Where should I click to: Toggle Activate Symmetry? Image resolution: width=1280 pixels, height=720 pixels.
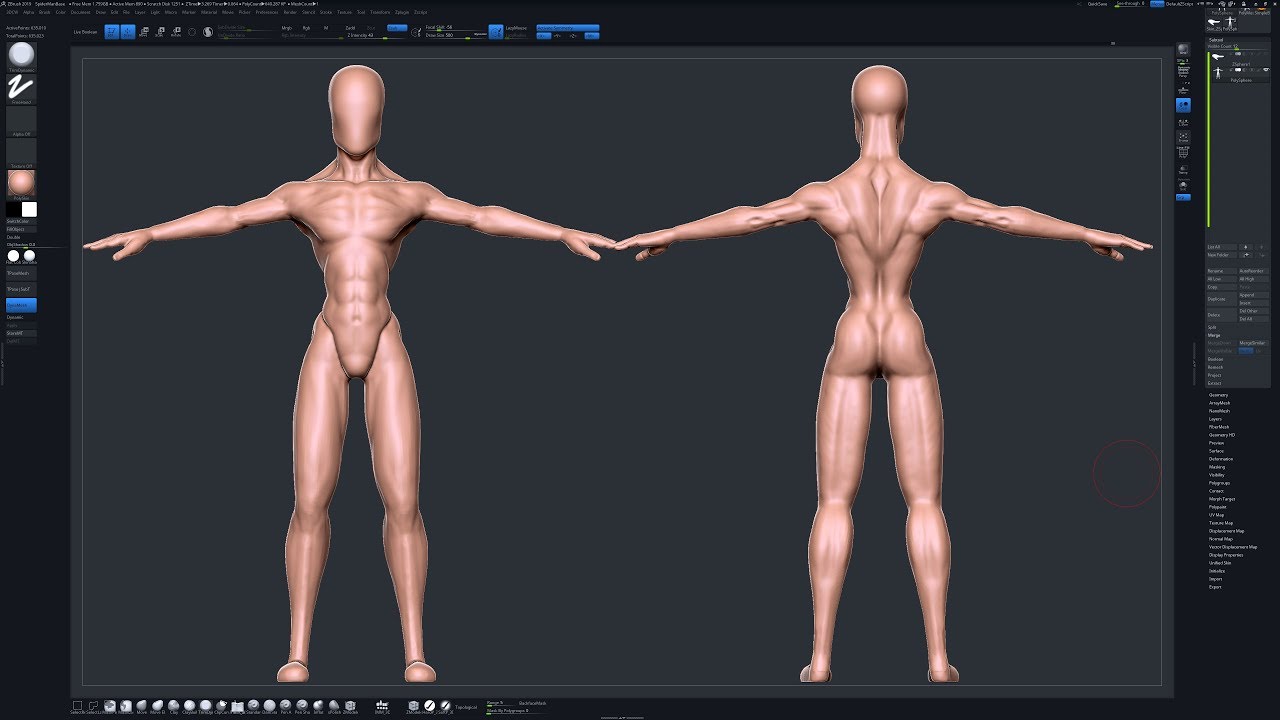(x=567, y=28)
